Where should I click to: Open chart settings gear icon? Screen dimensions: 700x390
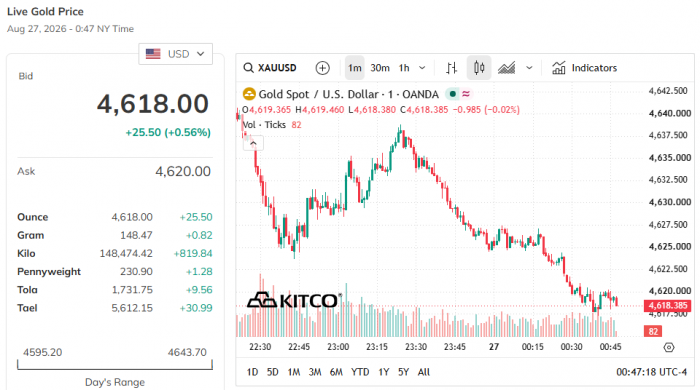[x=669, y=347]
